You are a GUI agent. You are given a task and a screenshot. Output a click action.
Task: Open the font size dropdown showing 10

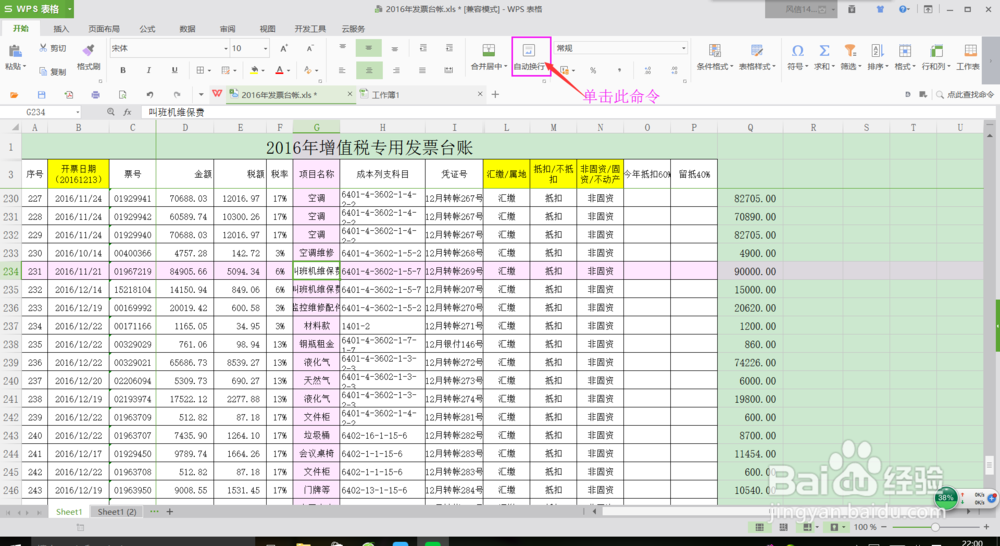point(265,48)
